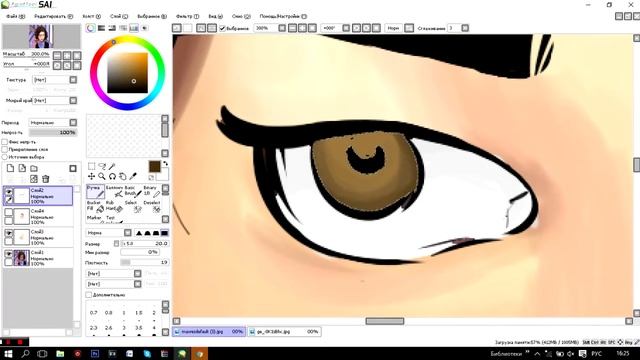Tick the Дополнительно advanced settings checkbox
The image size is (640, 360).
click(x=89, y=295)
